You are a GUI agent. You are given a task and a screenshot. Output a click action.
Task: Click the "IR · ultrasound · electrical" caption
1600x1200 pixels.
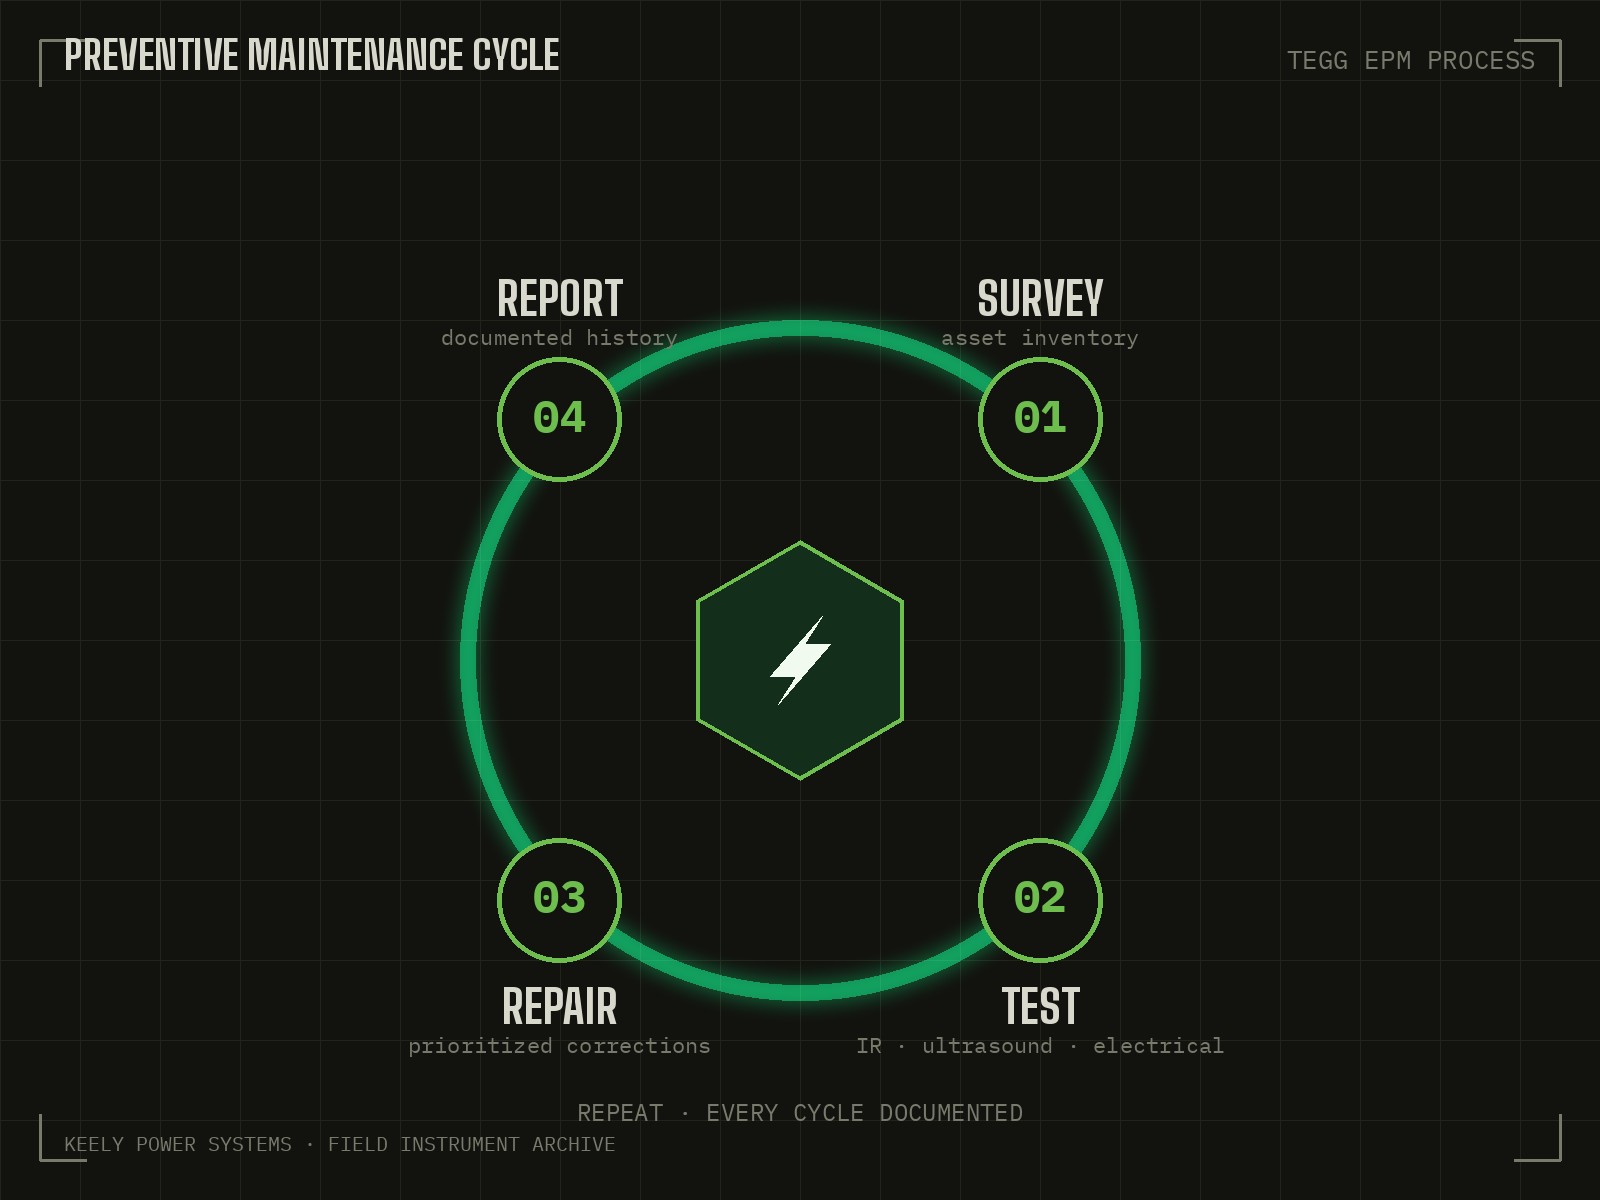coord(1040,1046)
